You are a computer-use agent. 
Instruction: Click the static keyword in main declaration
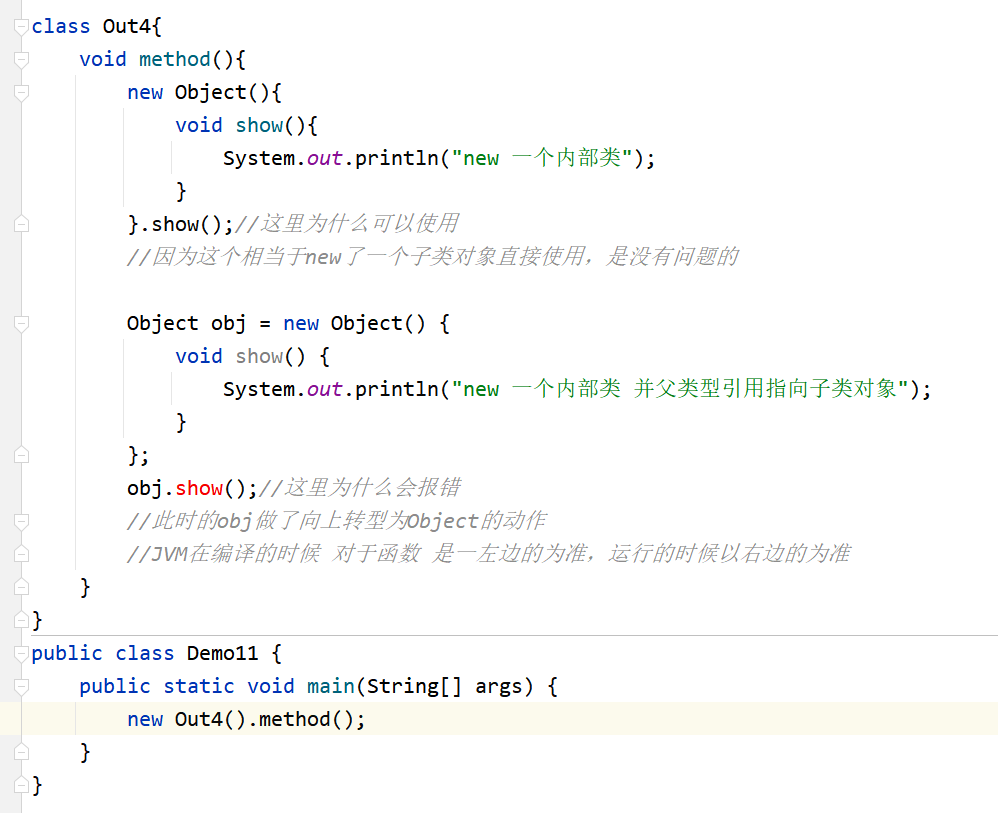(x=199, y=687)
